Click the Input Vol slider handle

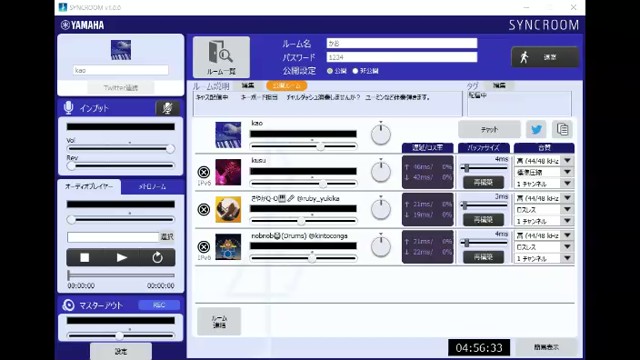point(171,149)
